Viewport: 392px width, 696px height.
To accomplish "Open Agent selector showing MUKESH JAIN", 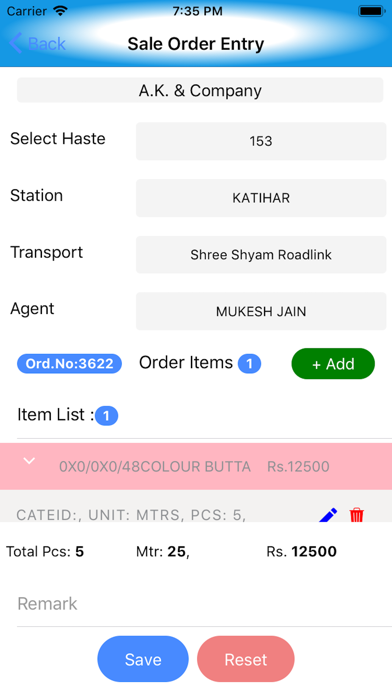I will (x=261, y=311).
